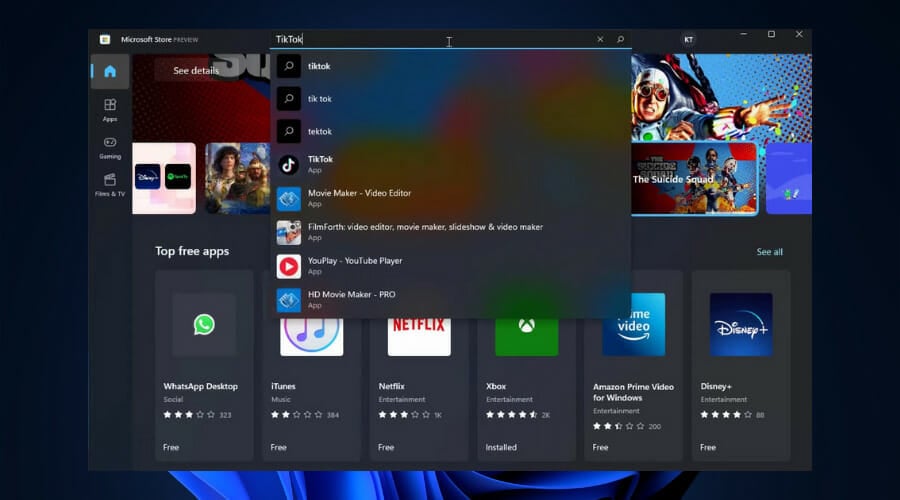Open the Home section in sidebar

110,71
